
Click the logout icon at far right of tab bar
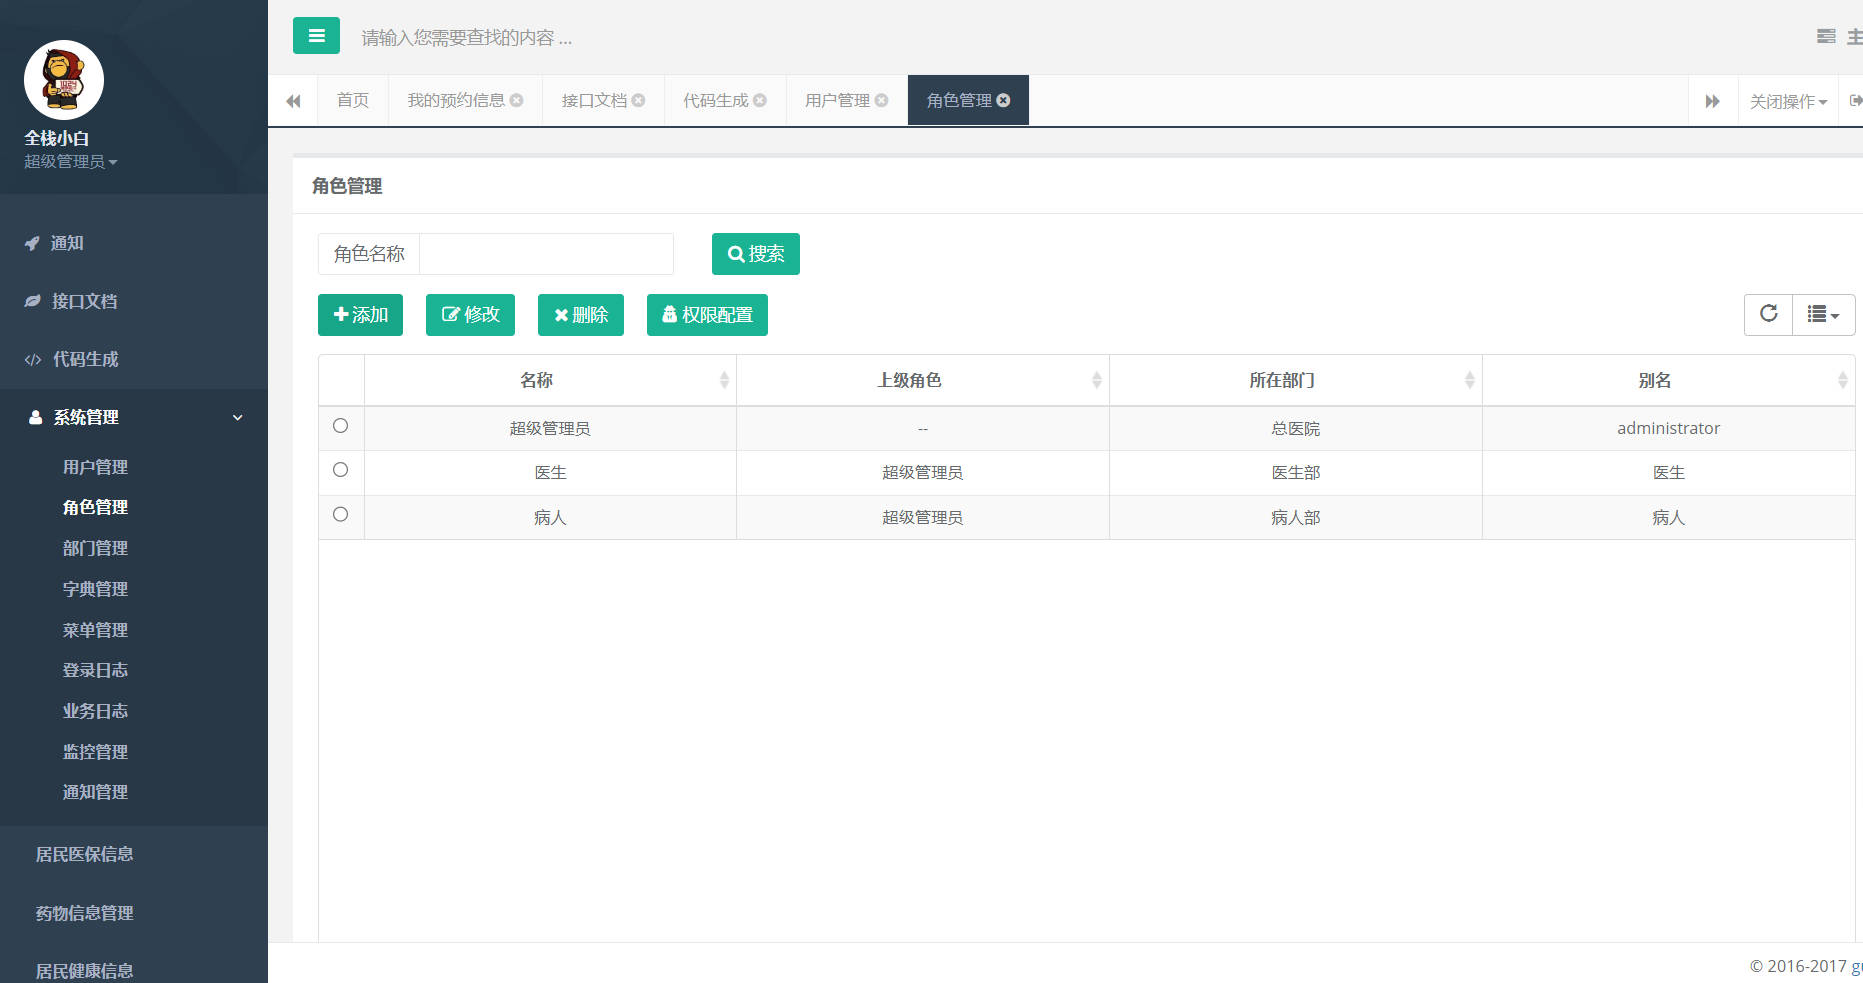[1855, 100]
